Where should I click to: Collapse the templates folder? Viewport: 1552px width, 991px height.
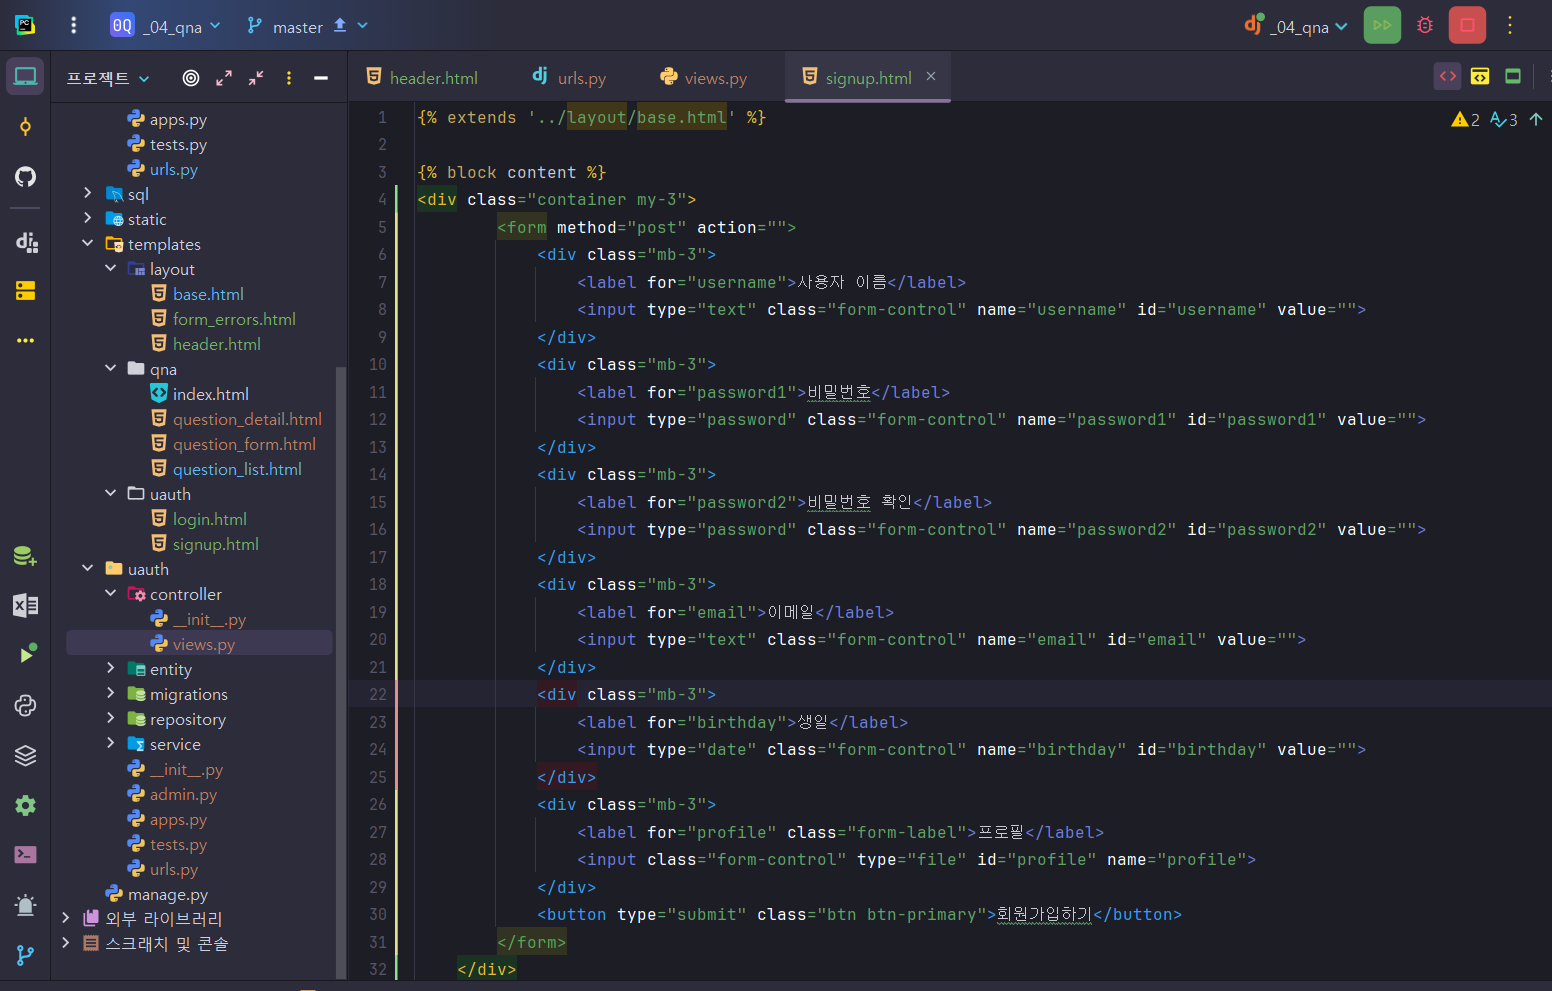click(x=88, y=244)
